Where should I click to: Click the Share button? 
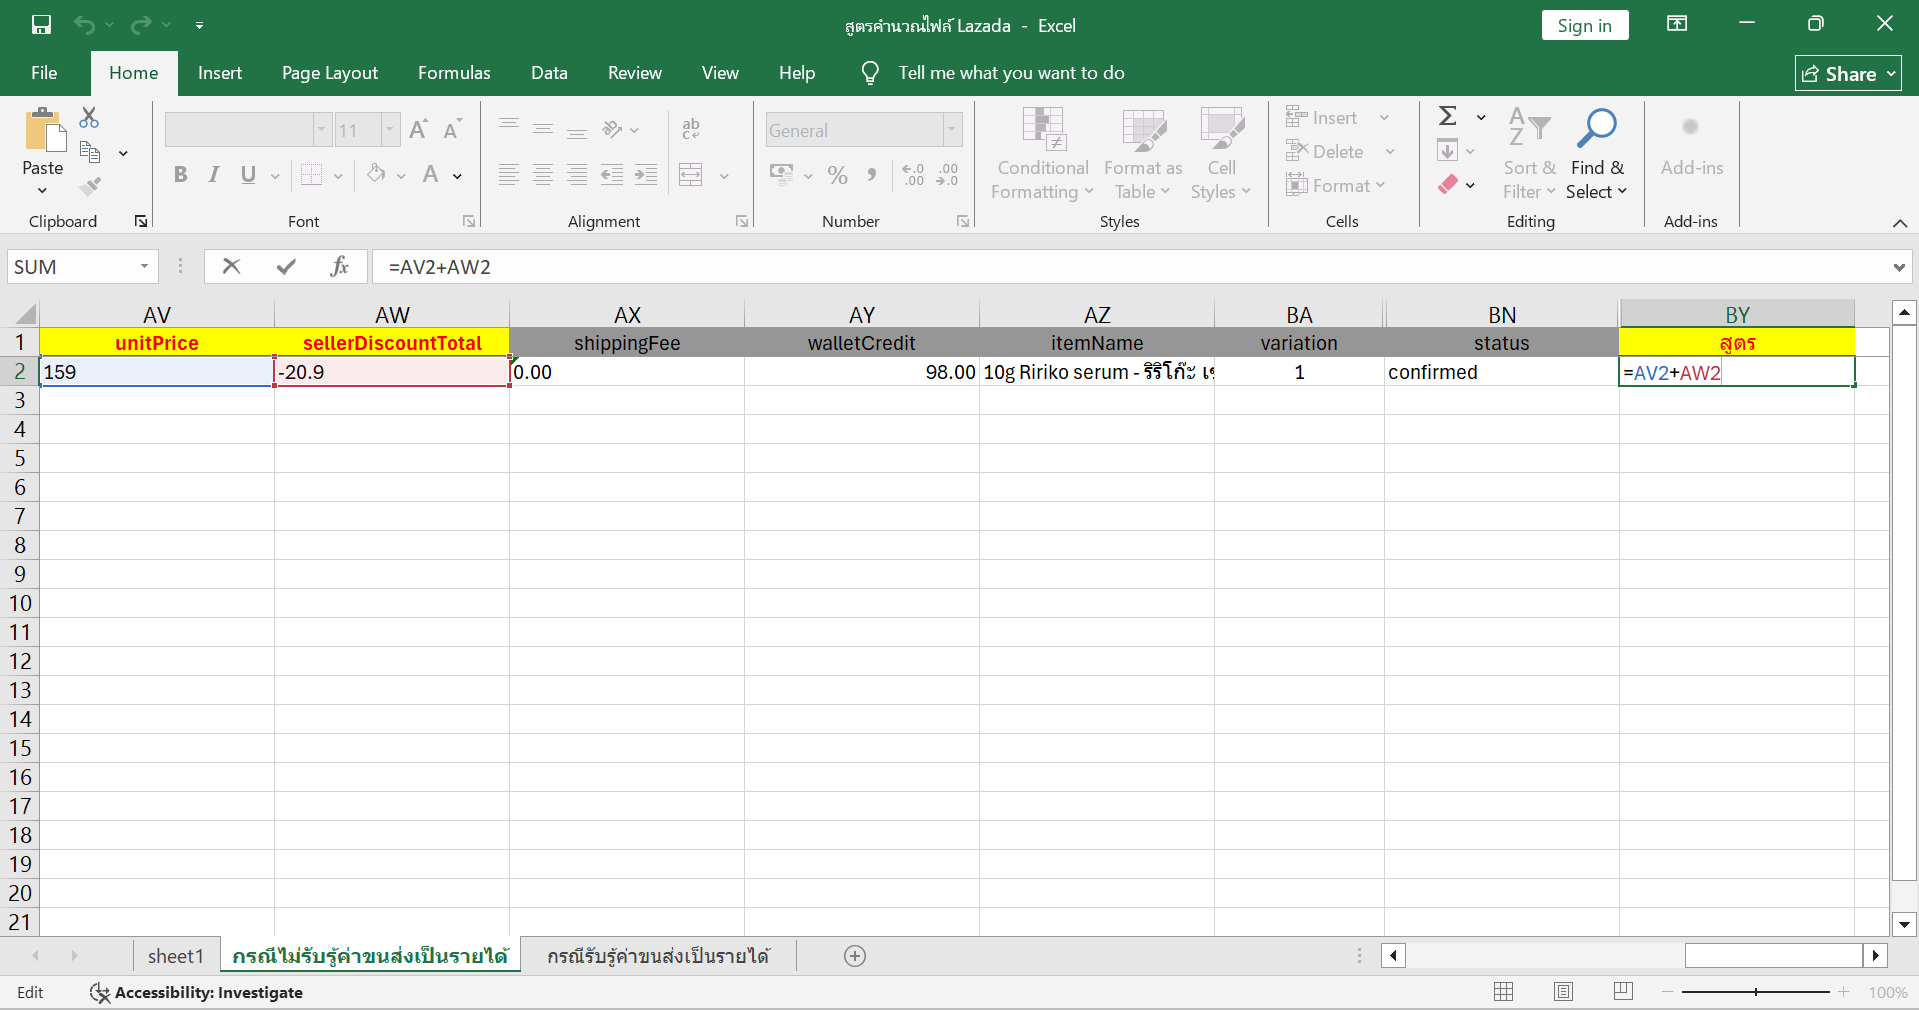(x=1847, y=74)
